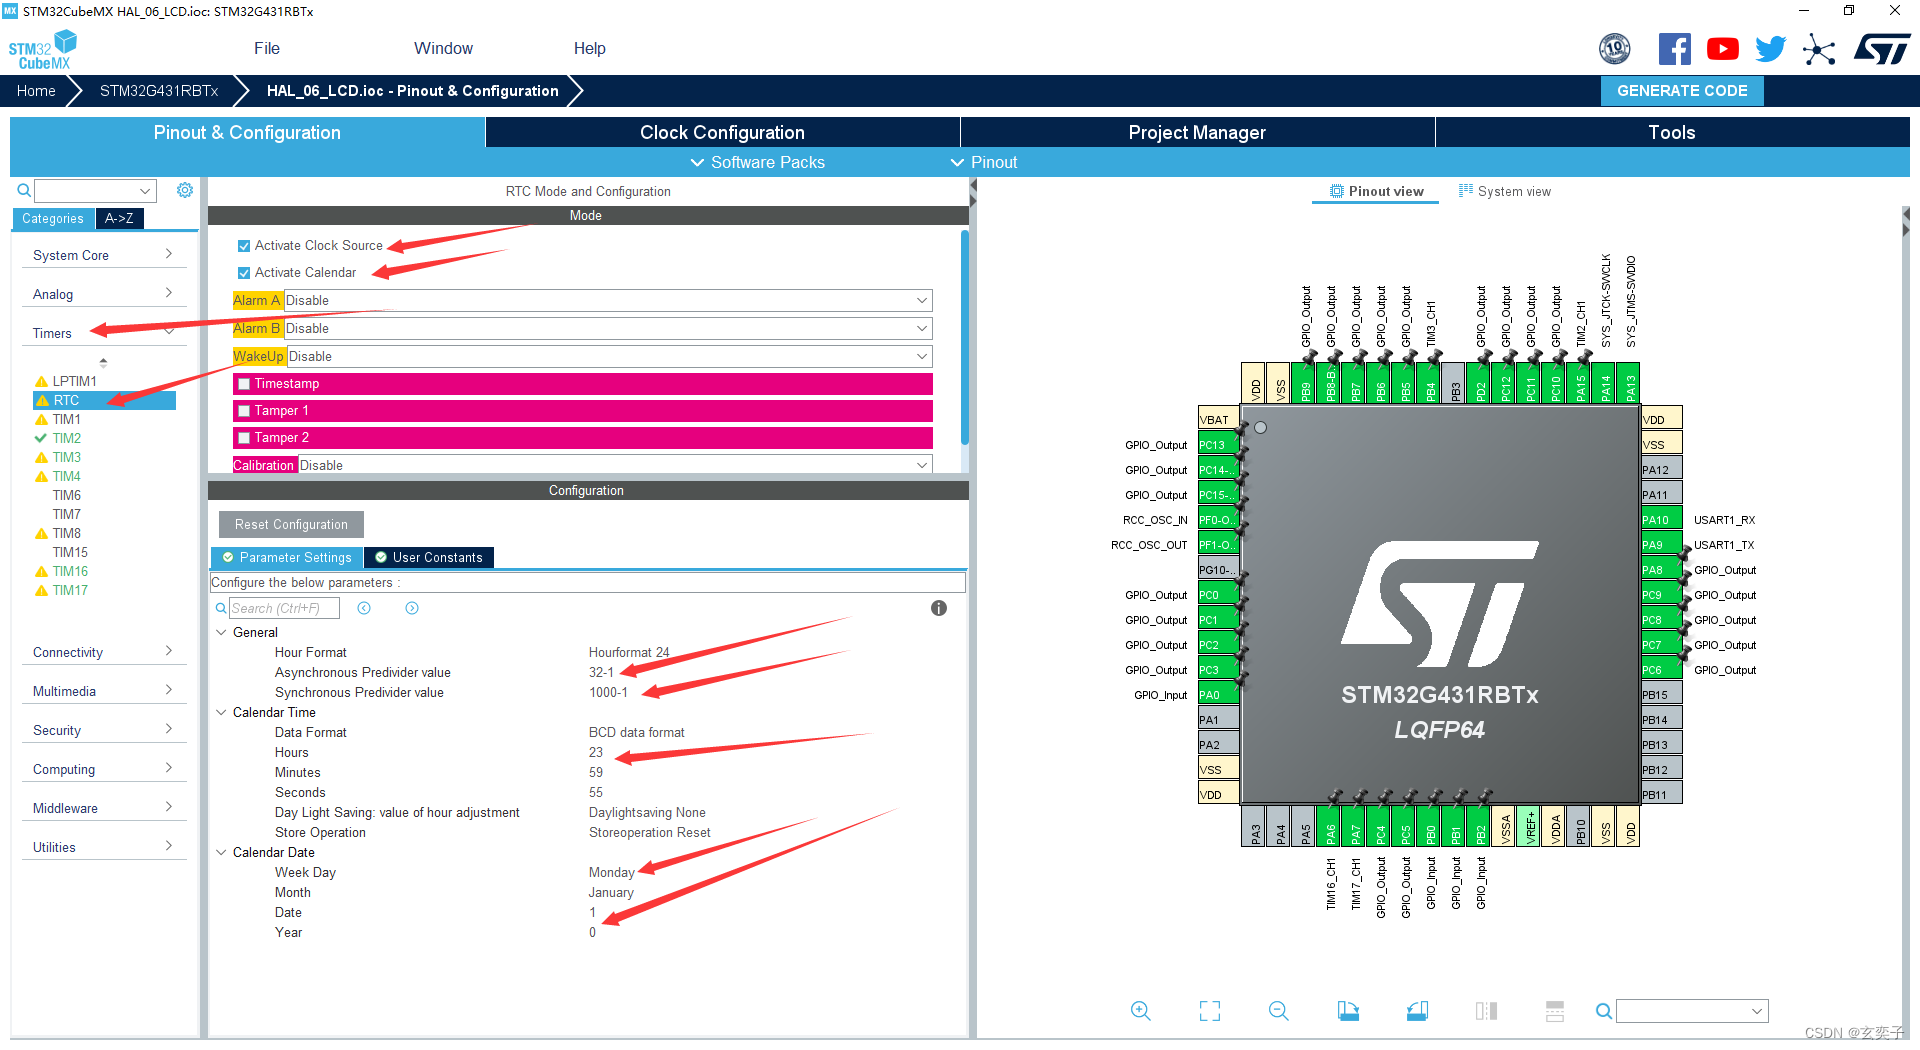Open the Twitter icon link
Screen dimensions: 1920x1050
tap(1771, 49)
